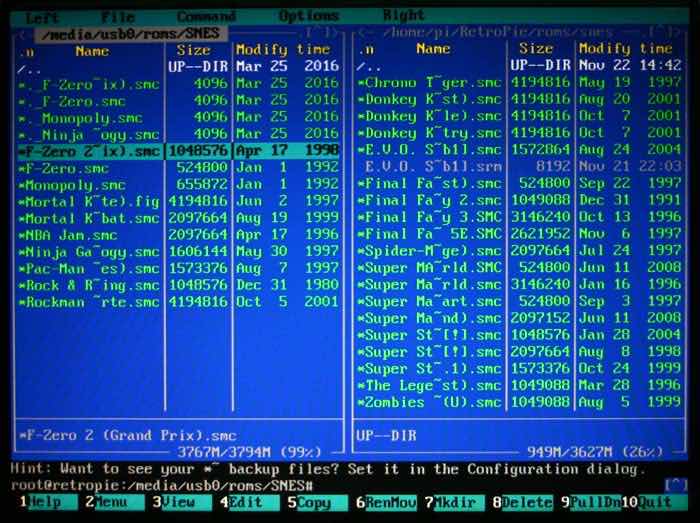Select the Mortal K~bat.smc file
Image resolution: width=700 pixels, height=523 pixels.
tap(179, 218)
